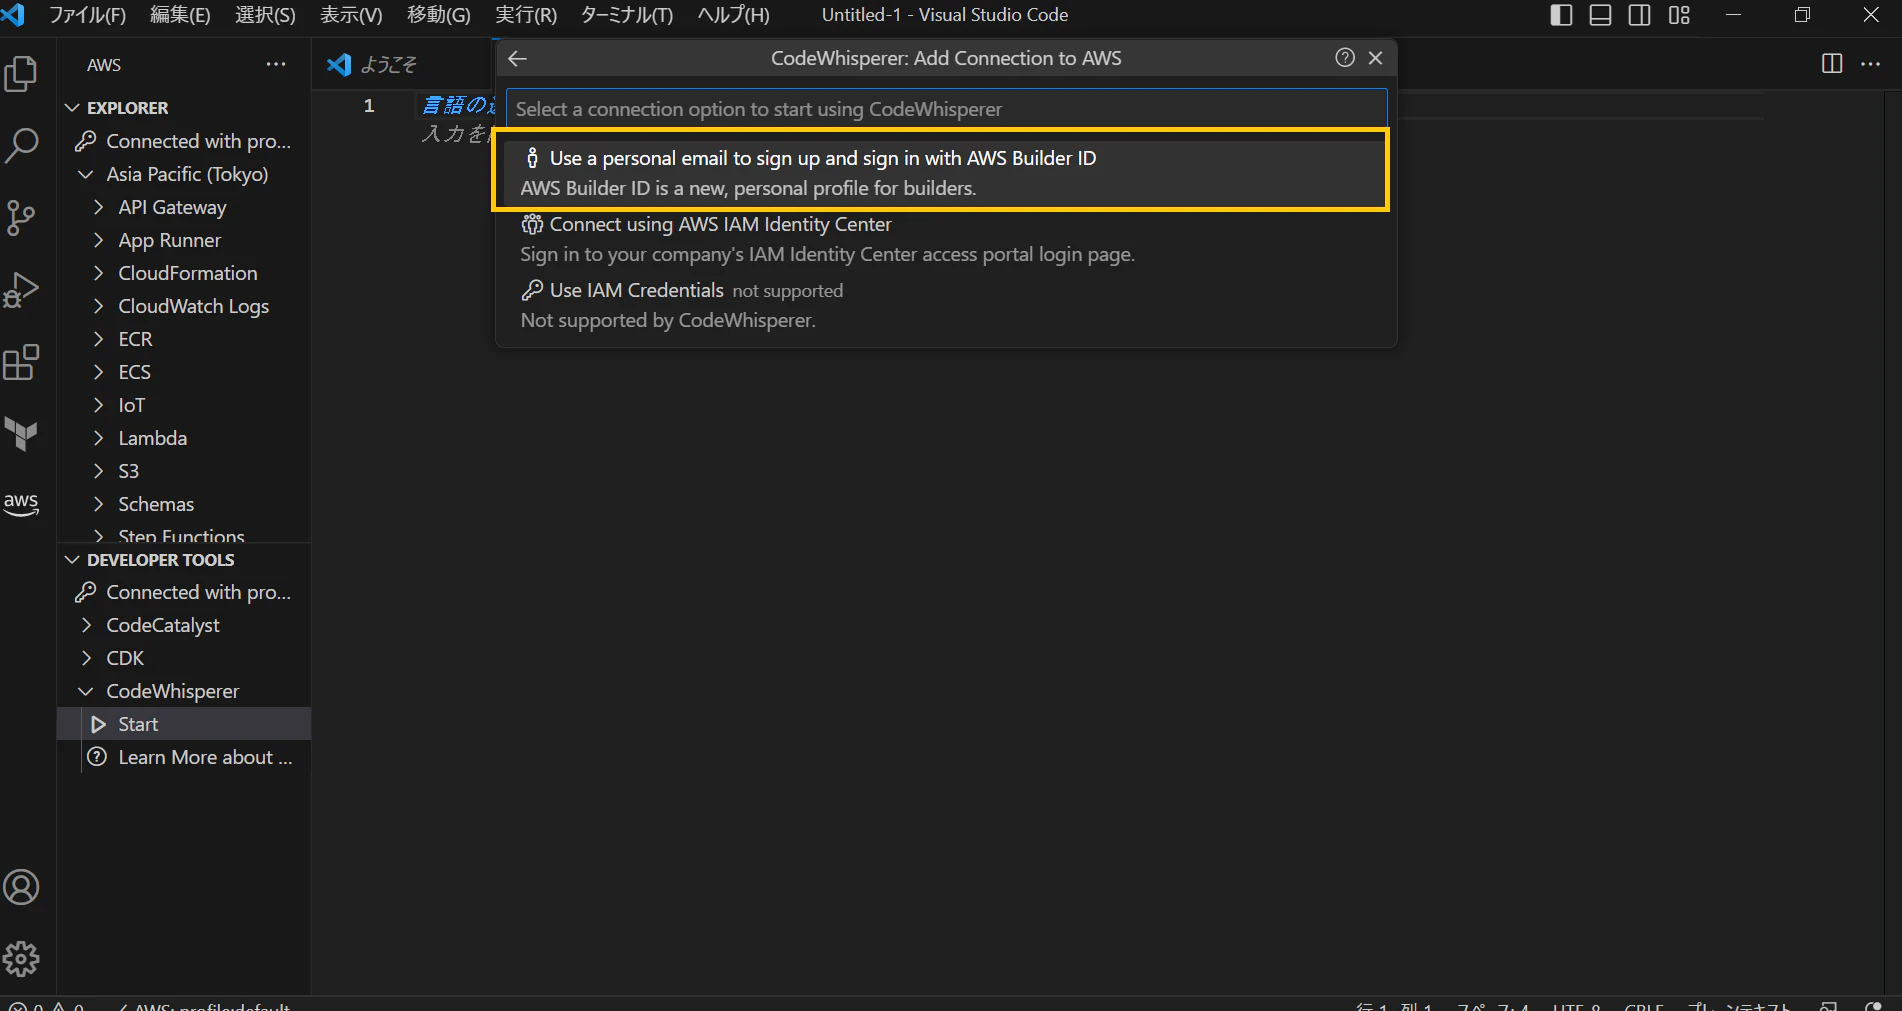
Task: Open the 実行(R) menu
Action: [526, 15]
